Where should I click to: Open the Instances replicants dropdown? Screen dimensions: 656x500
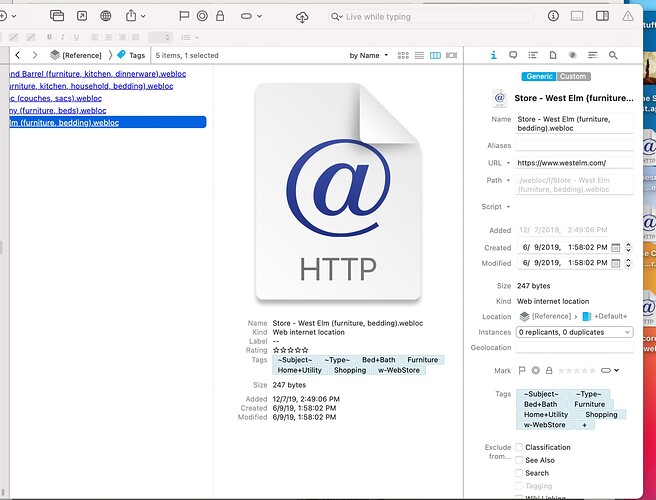point(574,332)
